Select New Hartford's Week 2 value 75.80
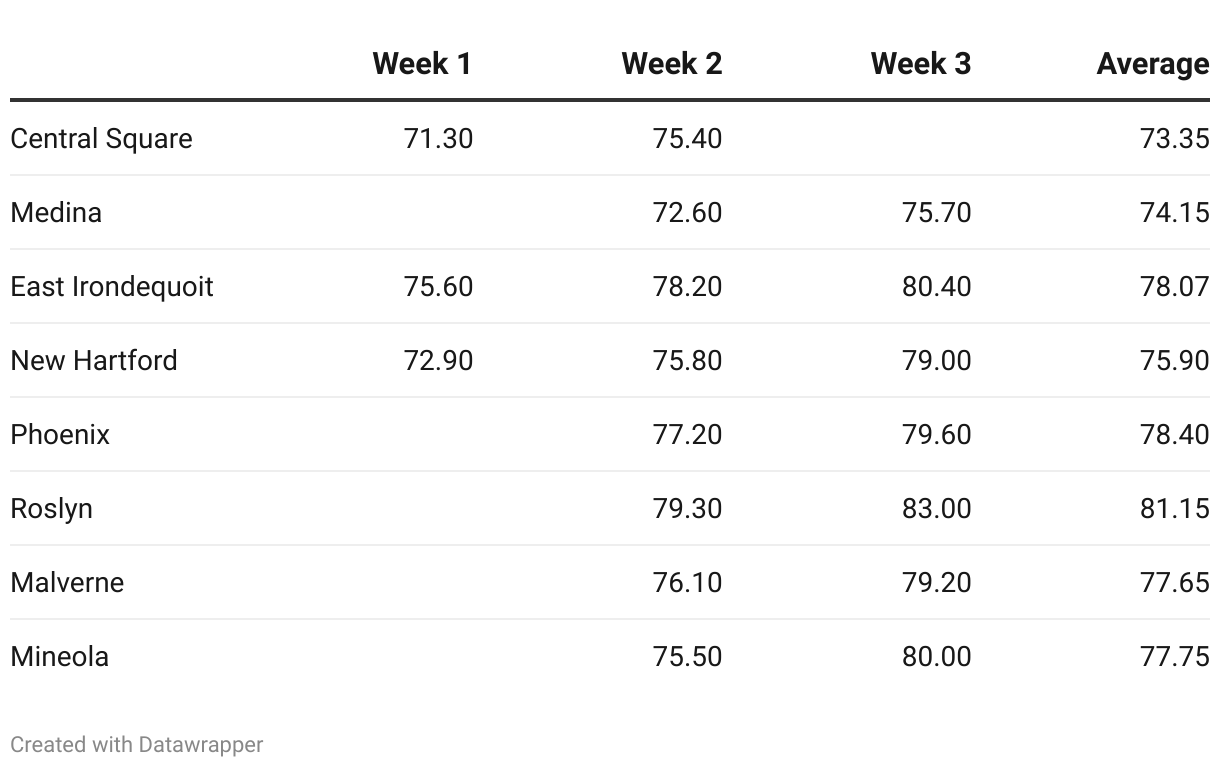1220x768 pixels. (x=687, y=360)
